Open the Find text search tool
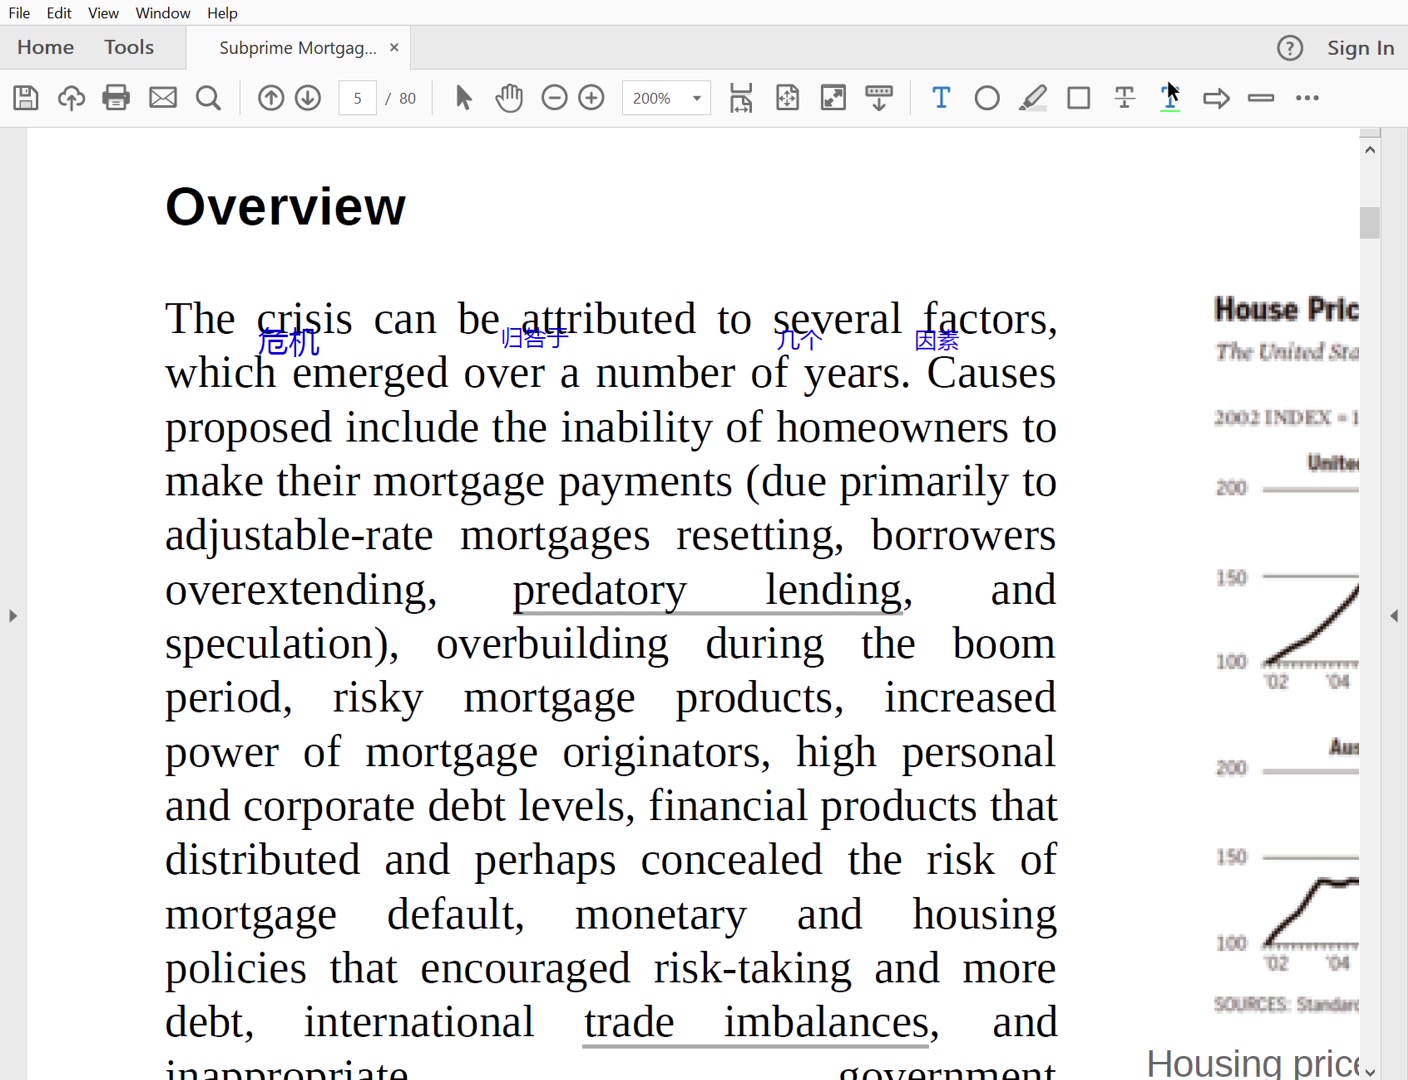The height and width of the screenshot is (1080, 1408). point(208,98)
